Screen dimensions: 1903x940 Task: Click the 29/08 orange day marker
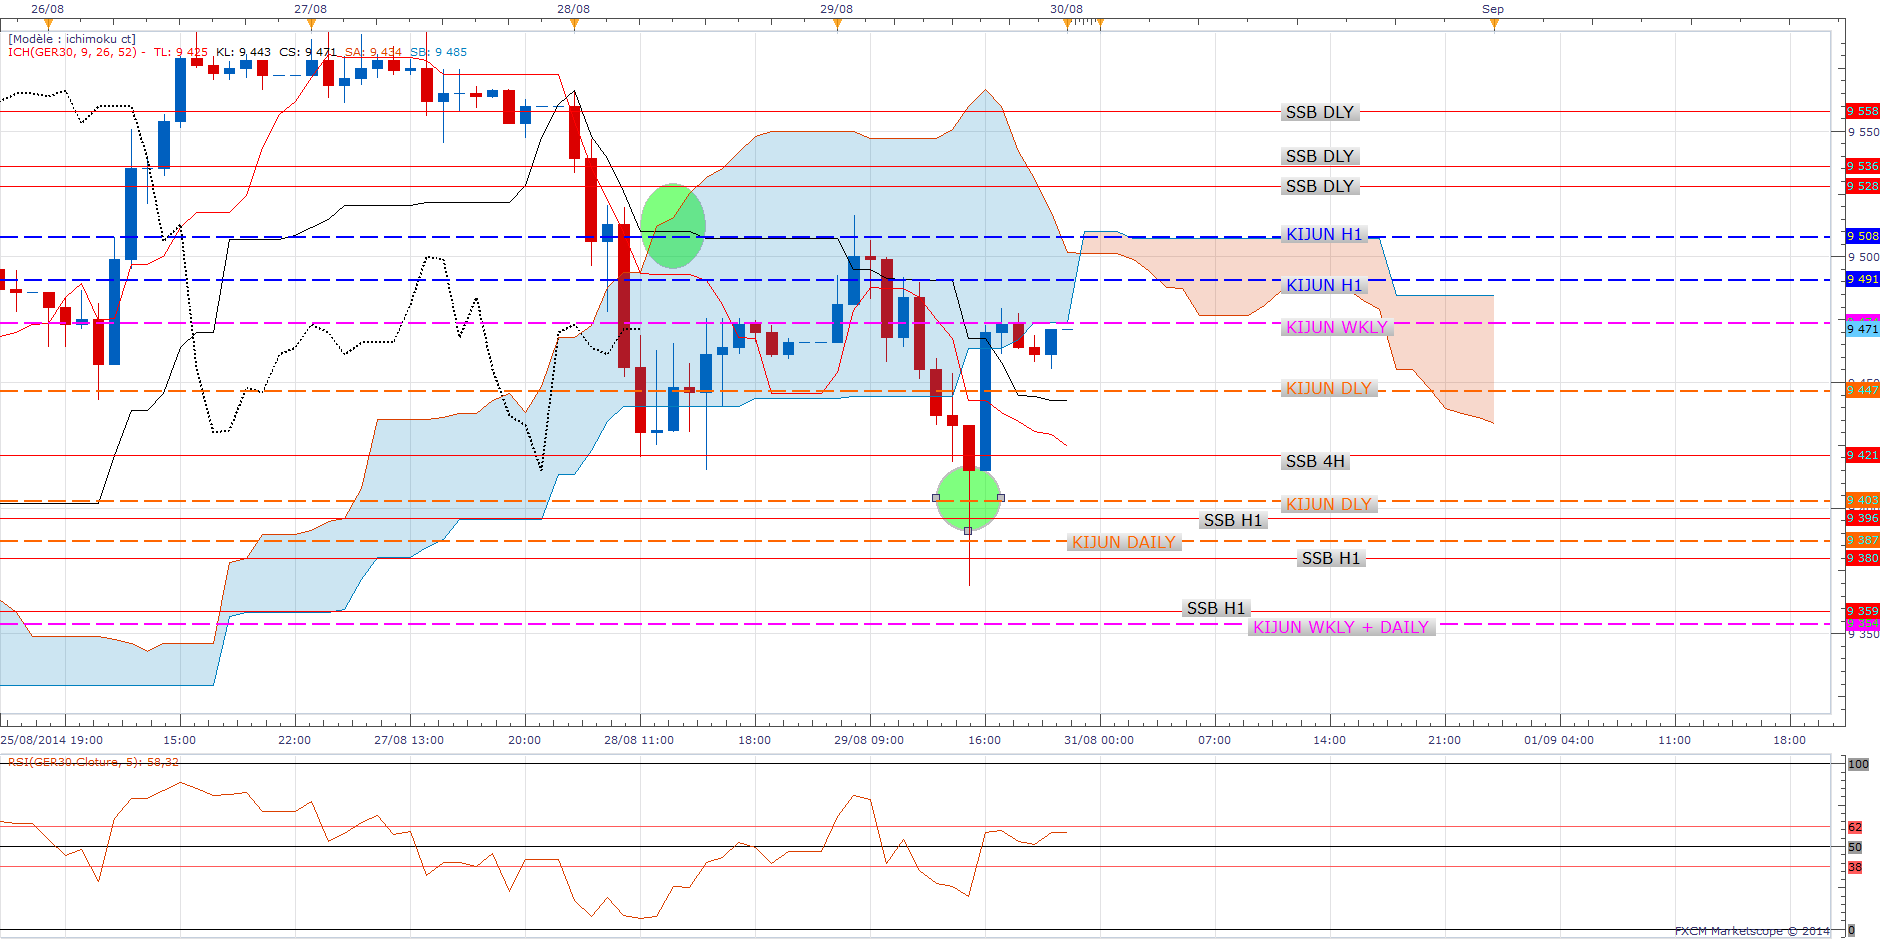(837, 24)
